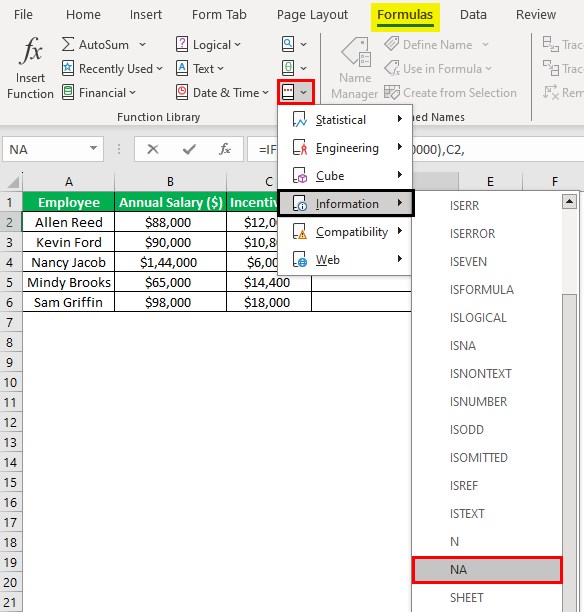
Task: Expand the Date & Time dropdown arrow
Action: pos(265,93)
